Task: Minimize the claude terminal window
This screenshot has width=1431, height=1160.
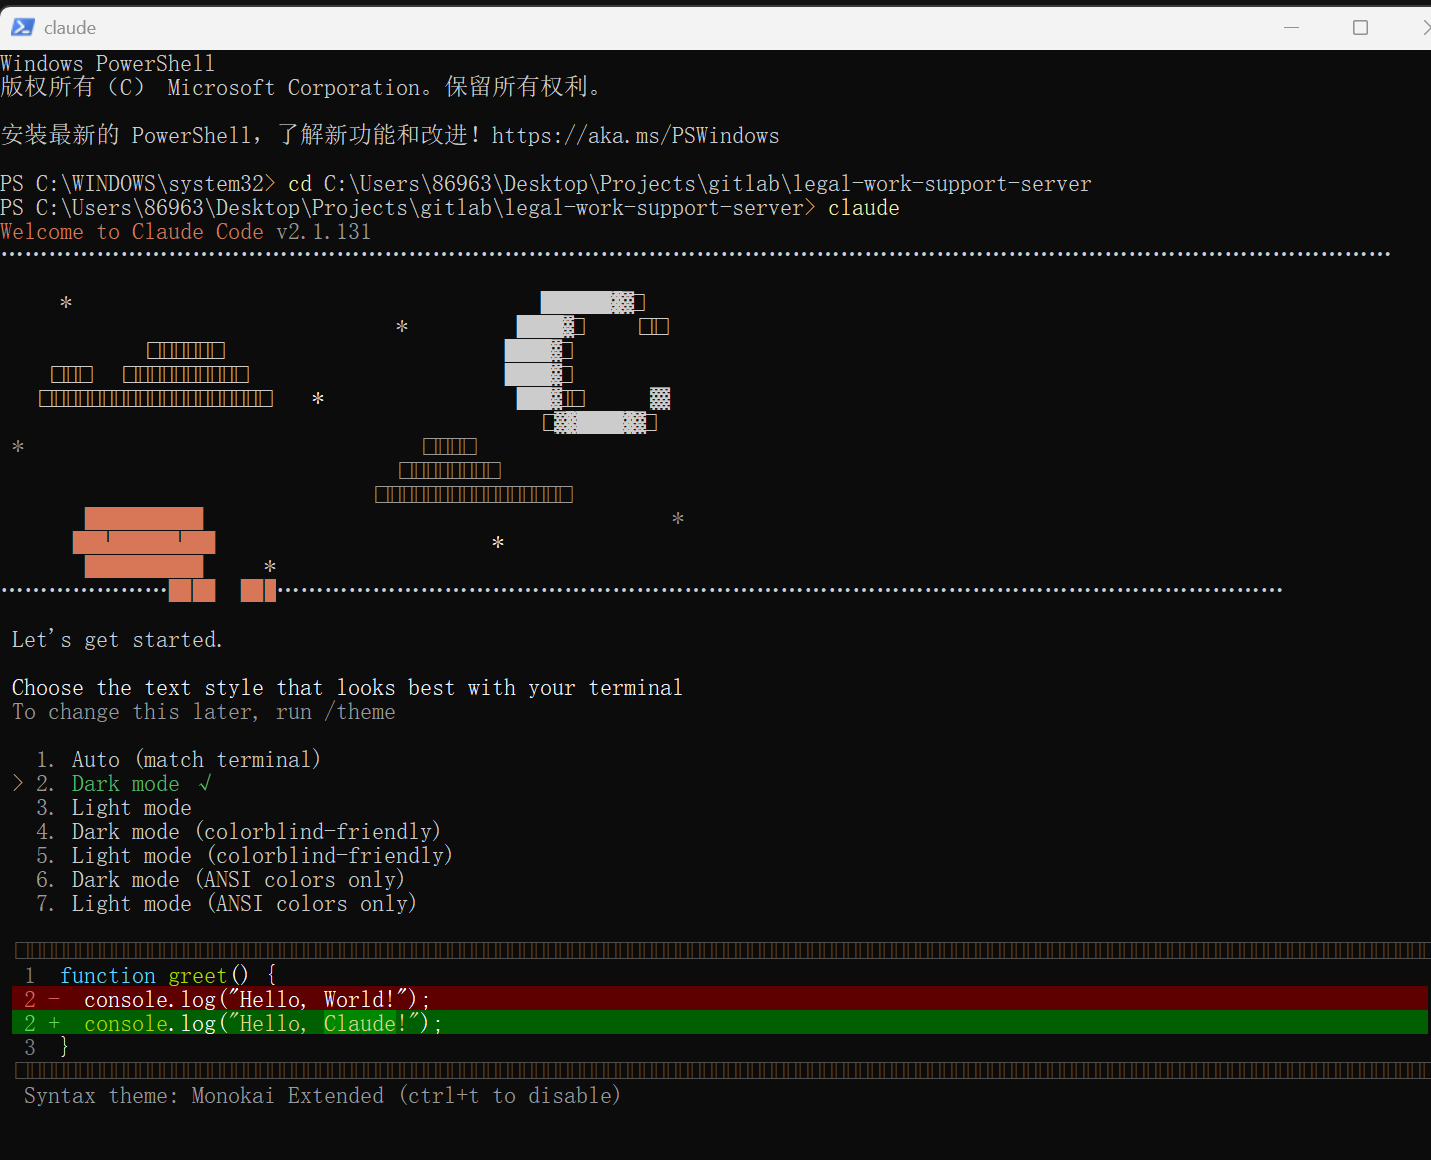Action: click(x=1292, y=27)
